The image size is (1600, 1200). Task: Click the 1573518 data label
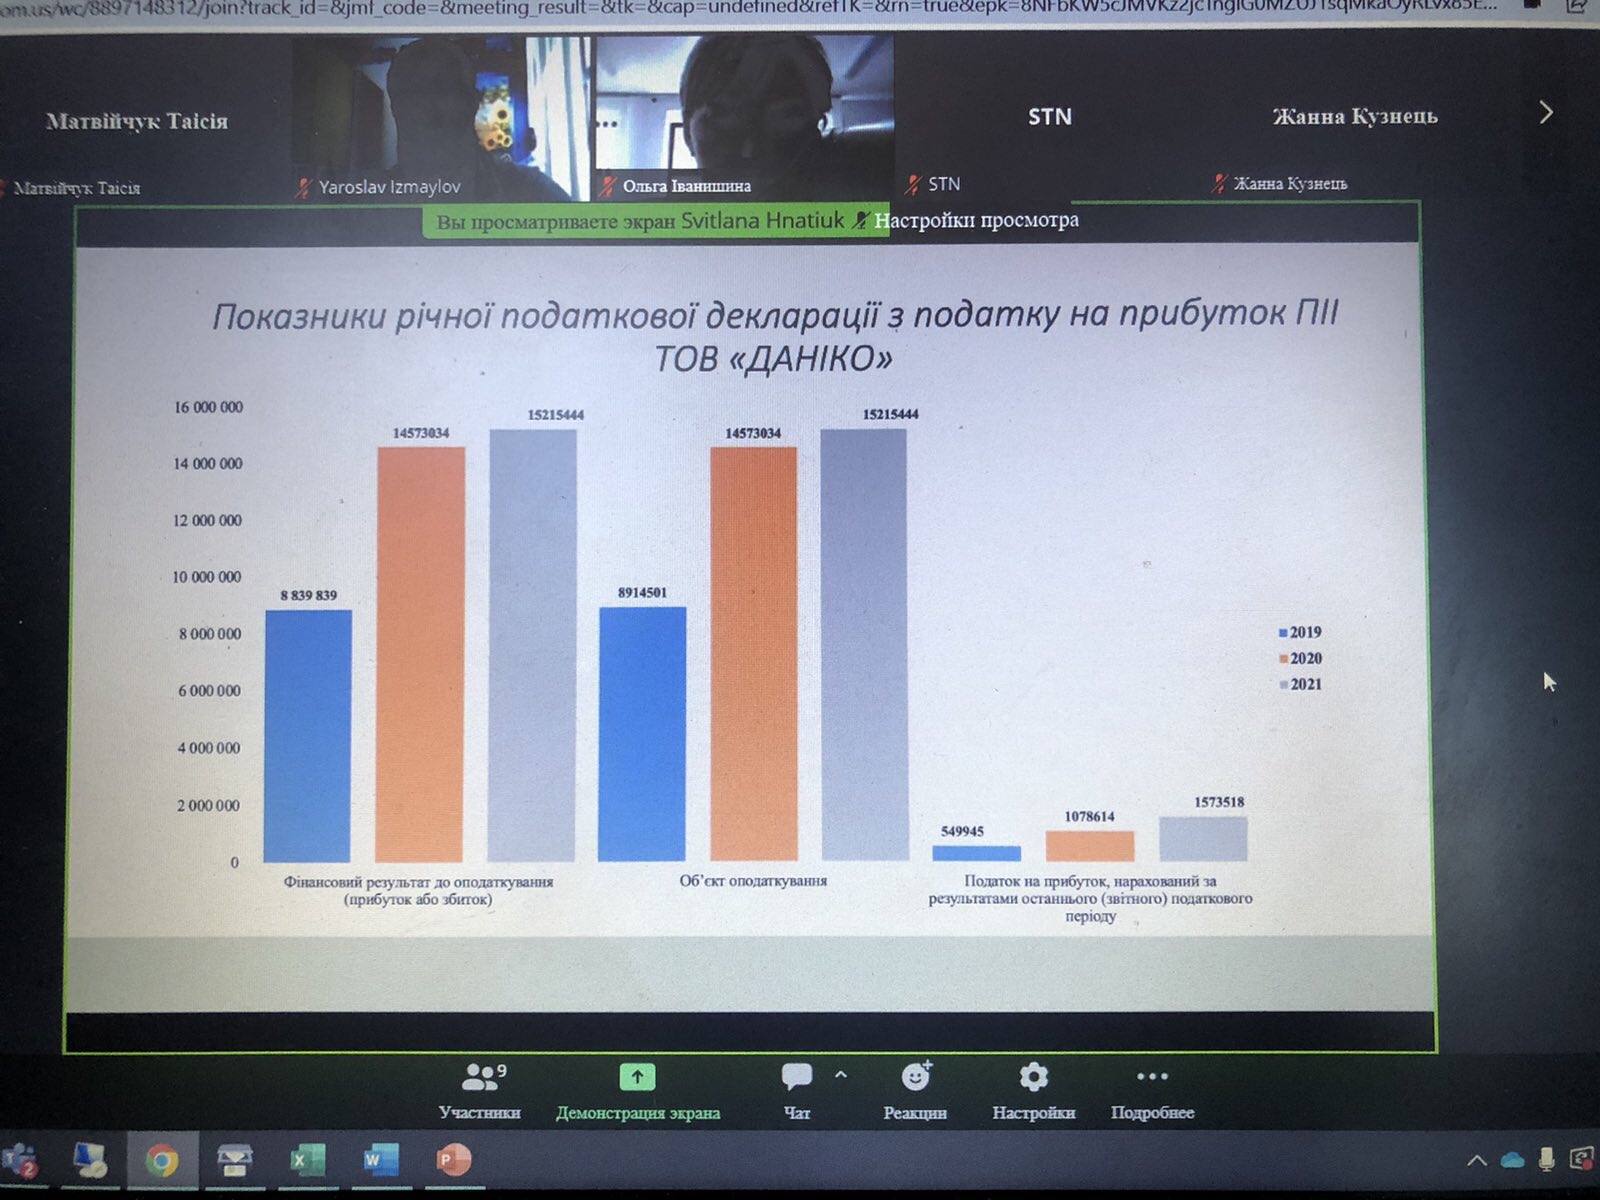tap(1219, 802)
